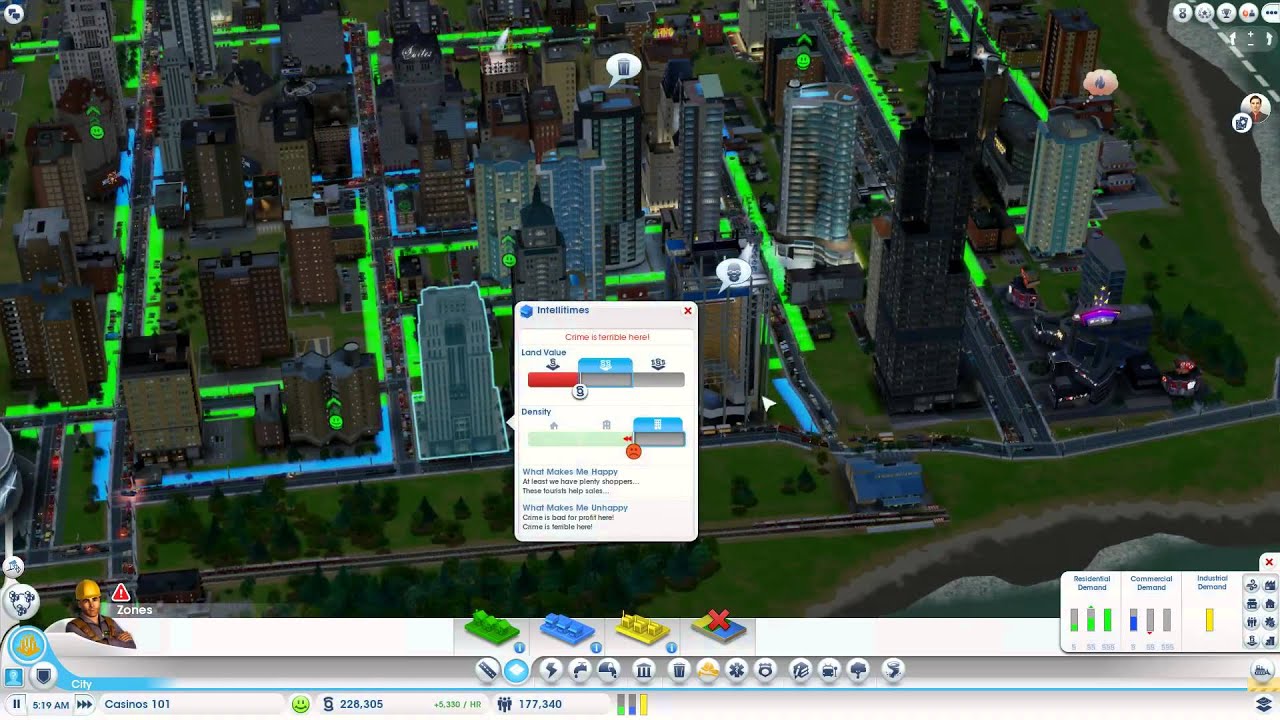Image resolution: width=1280 pixels, height=720 pixels.
Task: Open the Power lightning bolt menu
Action: pyautogui.click(x=550, y=670)
